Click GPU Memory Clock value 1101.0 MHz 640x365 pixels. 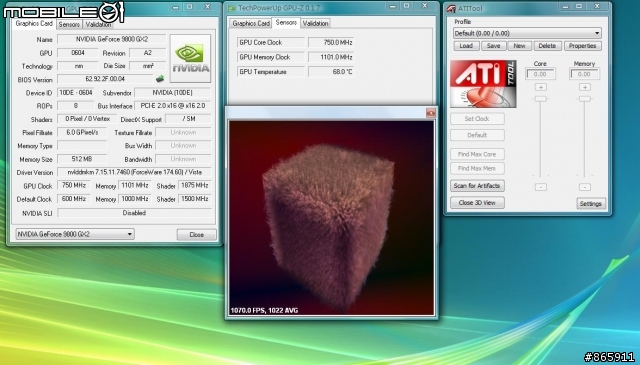pyautogui.click(x=331, y=57)
